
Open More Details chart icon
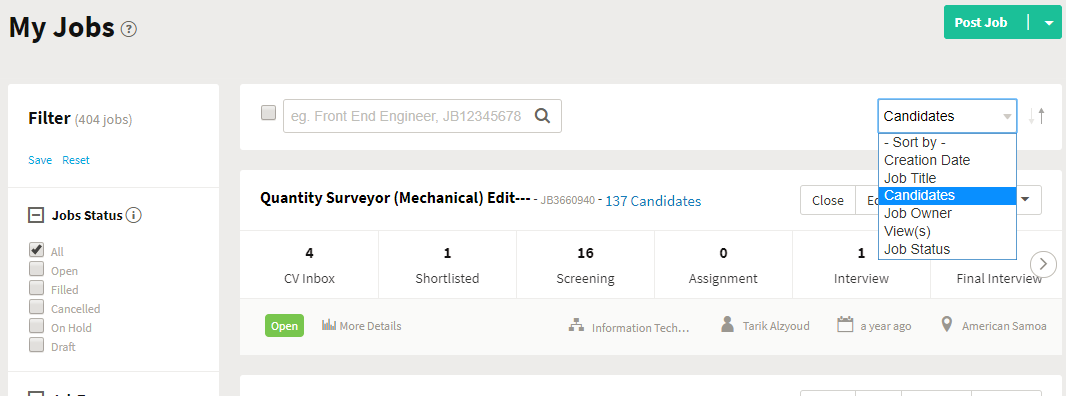coord(329,325)
